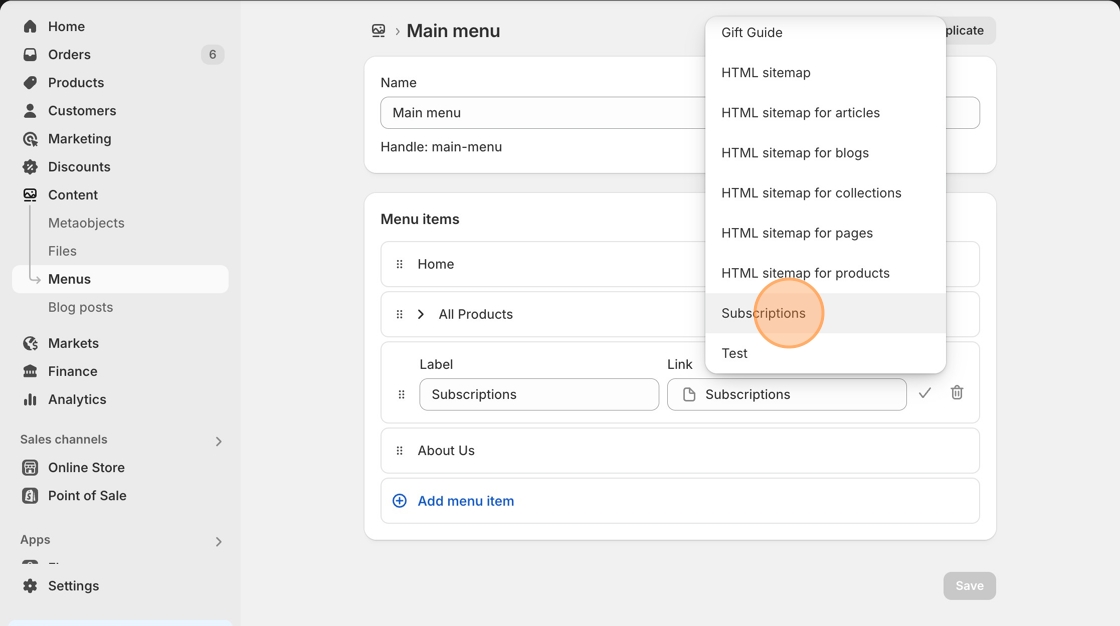Click the Home icon in sidebar
Screen dimensions: 1120x626
[x=30, y=27]
